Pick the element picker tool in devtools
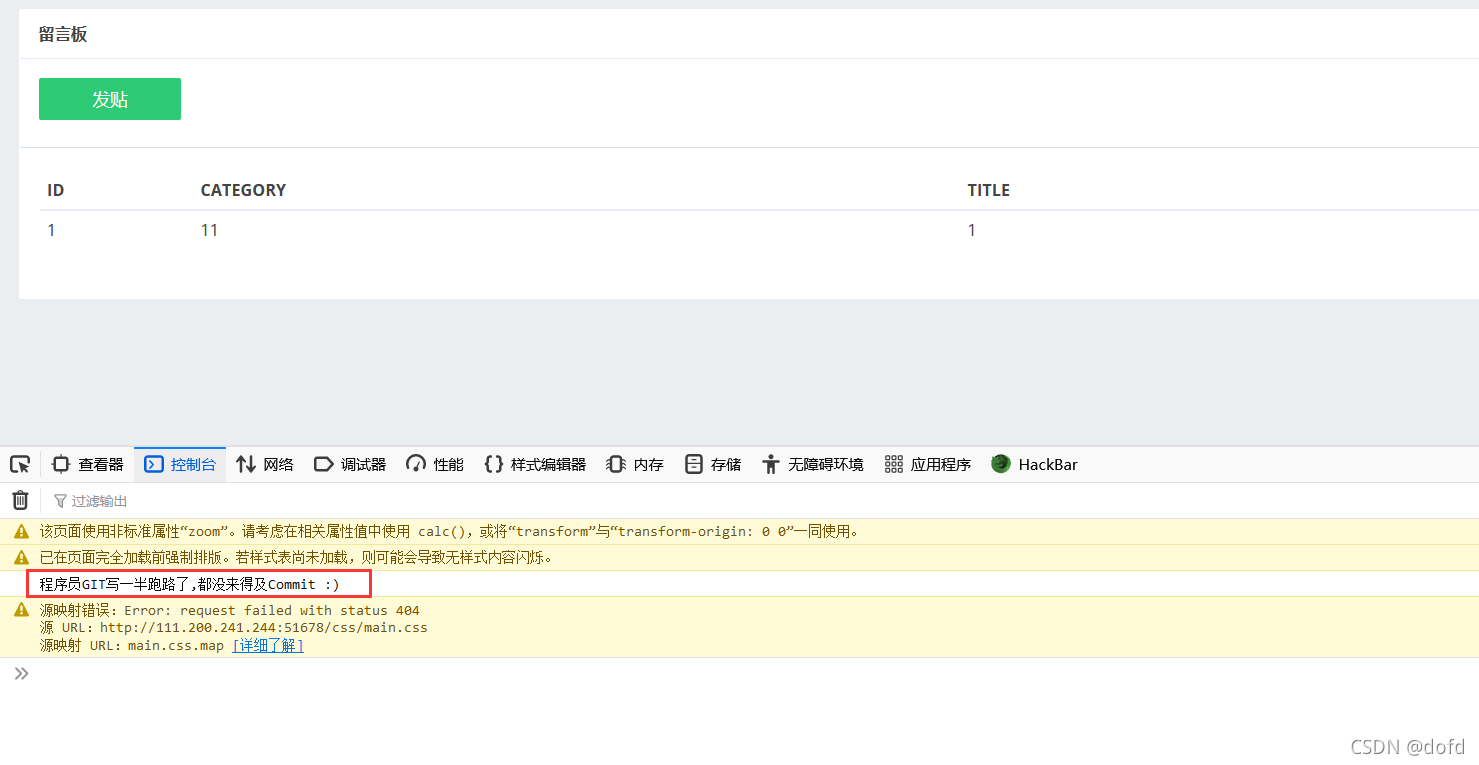 20,464
